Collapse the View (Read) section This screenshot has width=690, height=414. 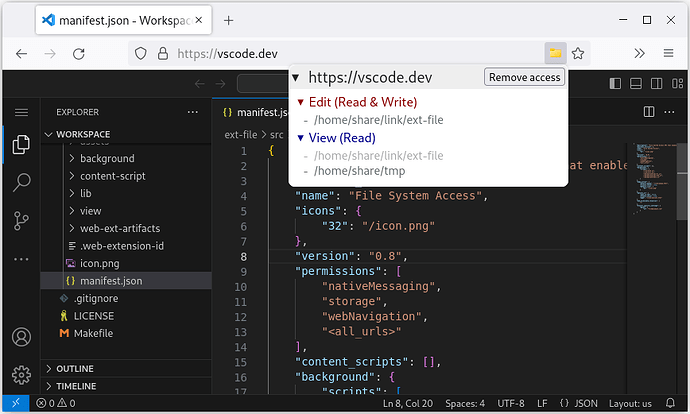300,138
